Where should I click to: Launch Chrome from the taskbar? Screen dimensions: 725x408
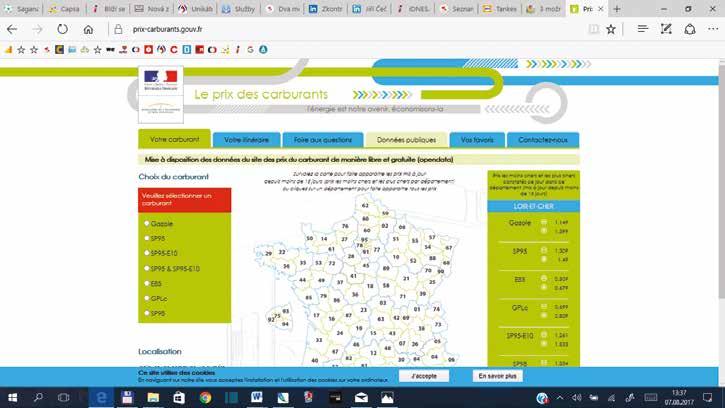click(x=205, y=397)
